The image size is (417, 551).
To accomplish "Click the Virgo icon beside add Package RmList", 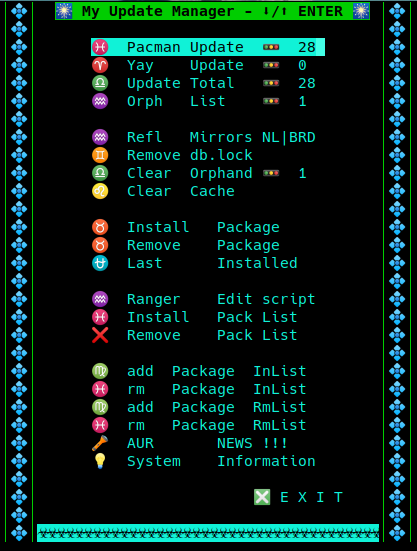I will click(x=100, y=407).
